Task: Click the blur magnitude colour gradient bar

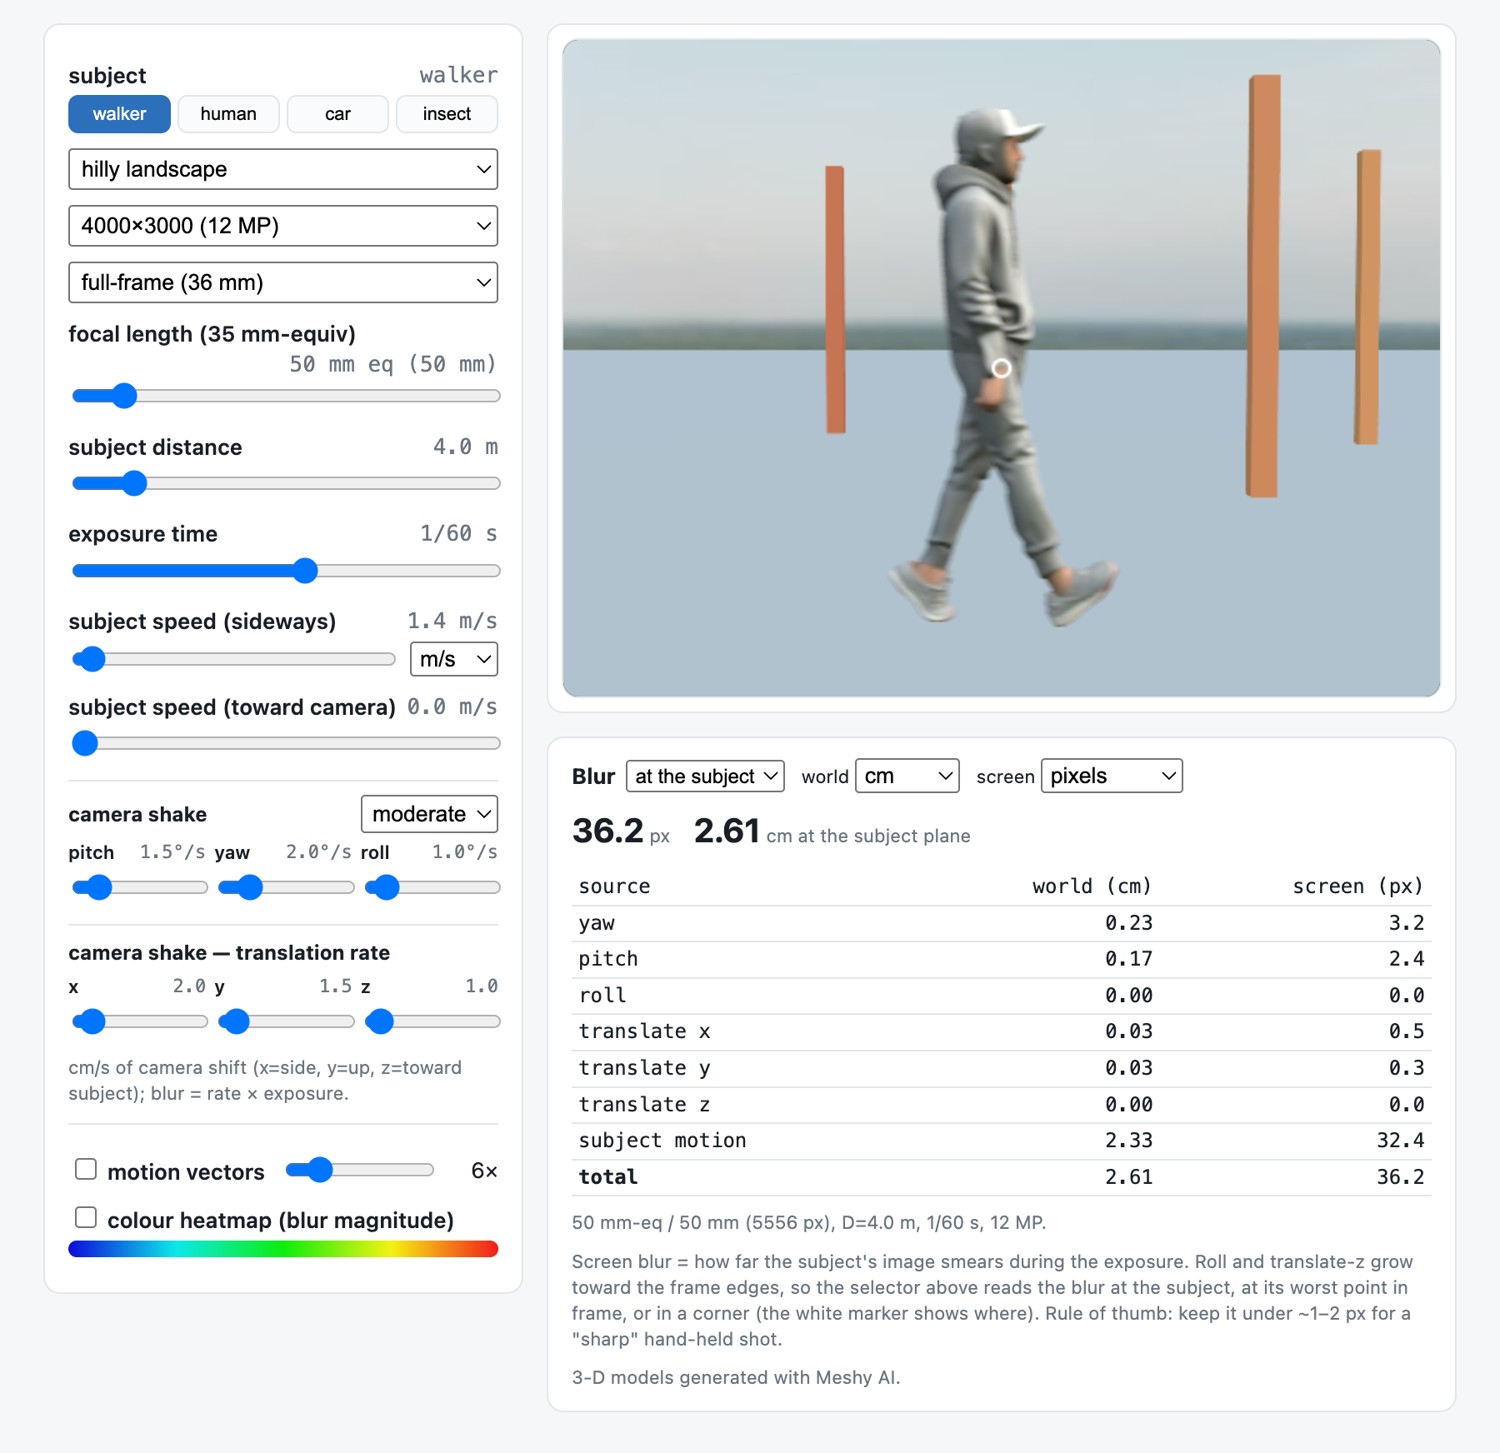Action: click(283, 1249)
